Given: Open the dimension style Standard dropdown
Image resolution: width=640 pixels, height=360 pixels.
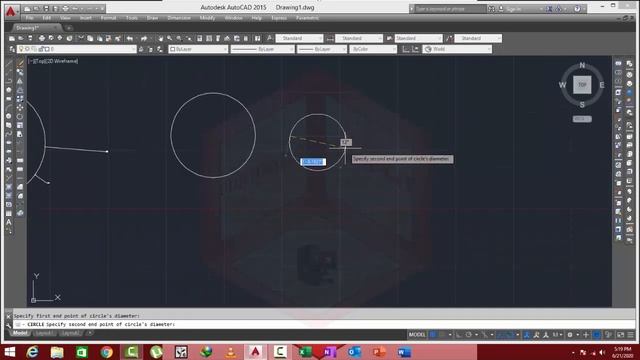Looking at the screenshot, I should (x=359, y=38).
